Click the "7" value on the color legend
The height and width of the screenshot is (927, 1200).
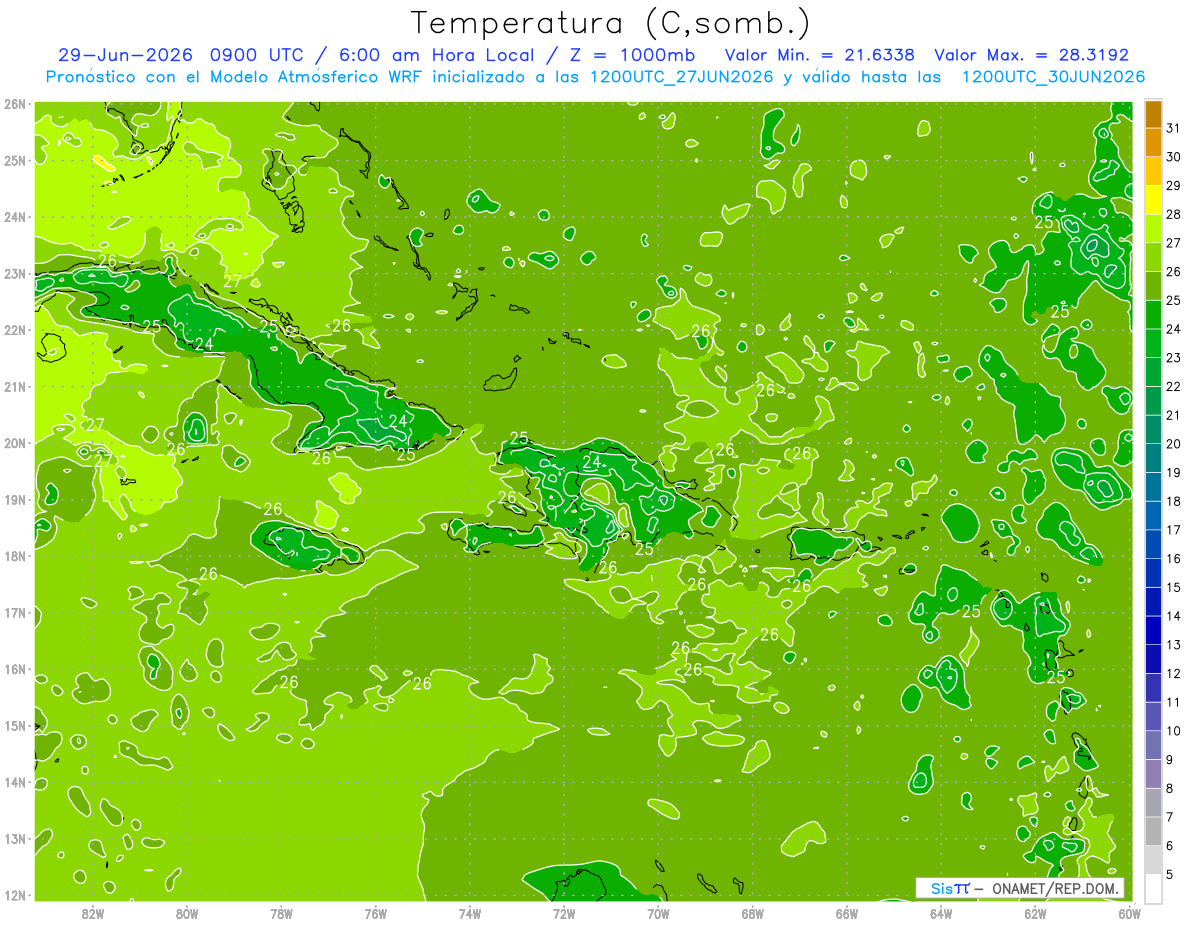tap(1170, 817)
